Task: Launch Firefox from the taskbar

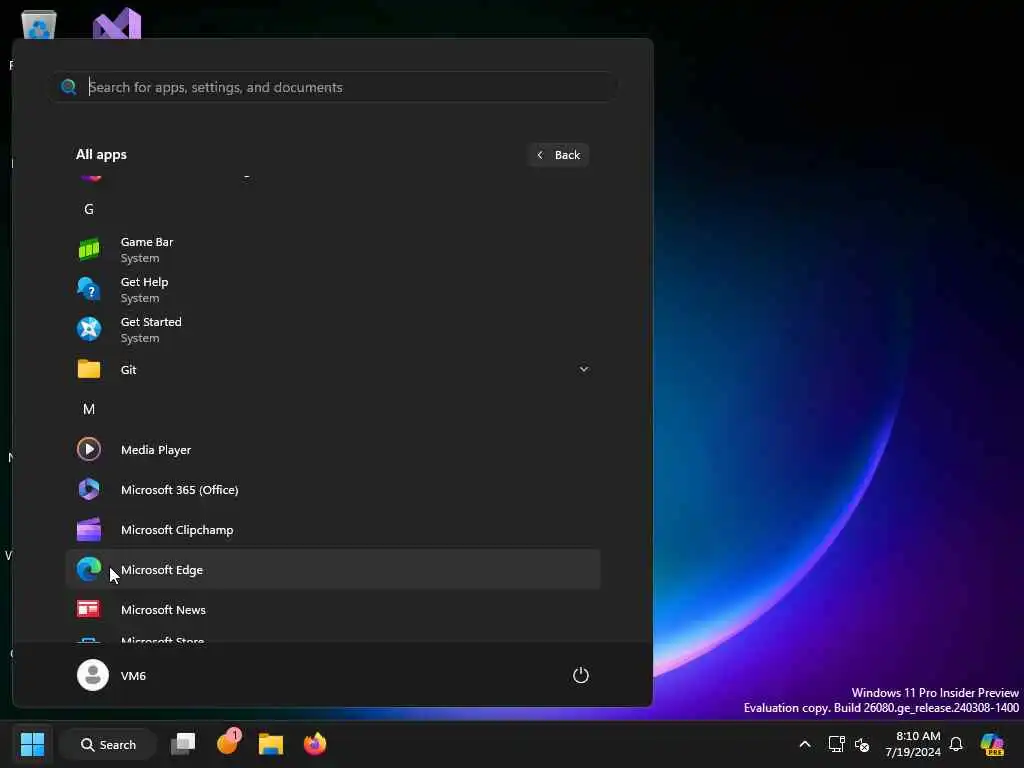Action: click(315, 744)
